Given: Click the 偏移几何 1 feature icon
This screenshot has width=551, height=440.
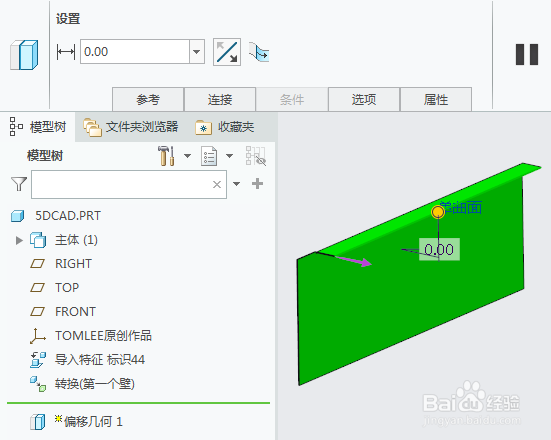Looking at the screenshot, I should tap(38, 422).
